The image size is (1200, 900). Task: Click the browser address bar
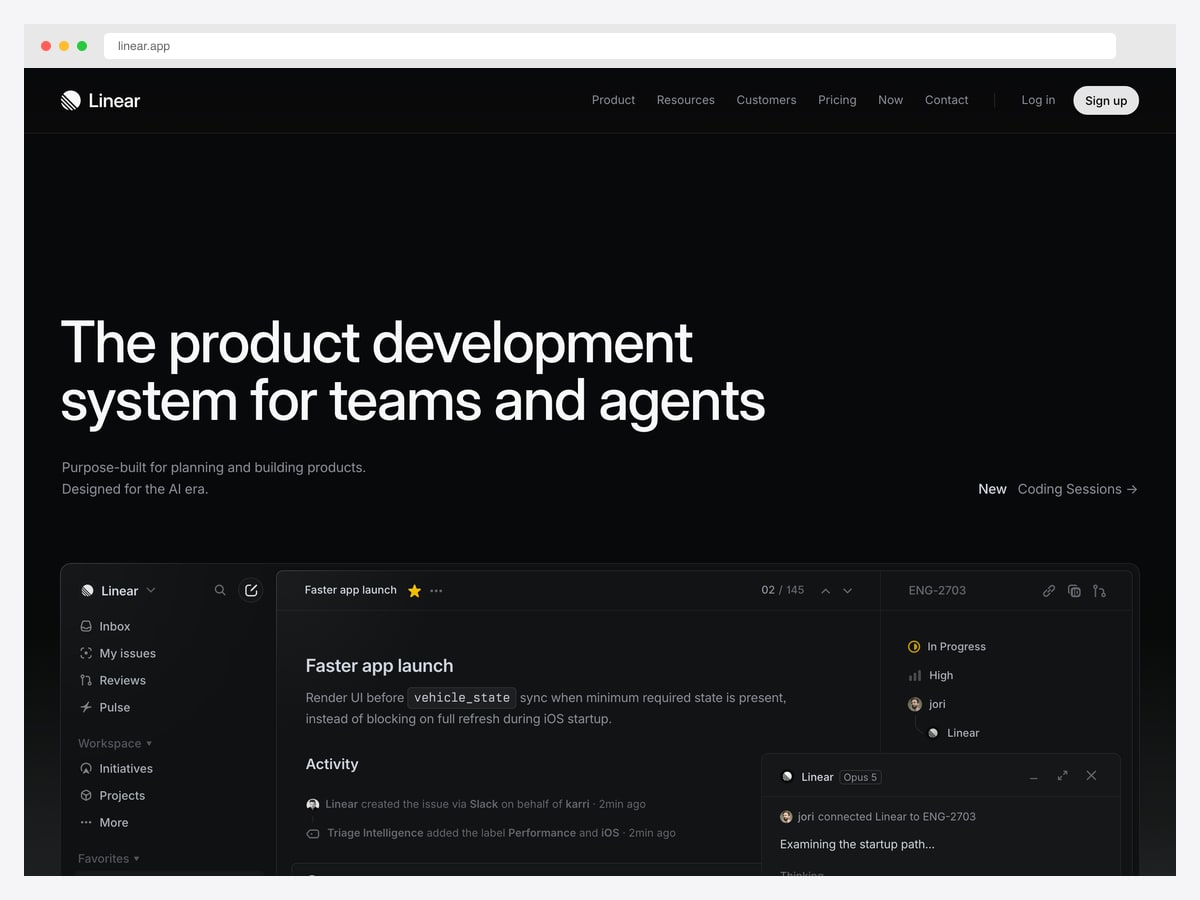(610, 46)
